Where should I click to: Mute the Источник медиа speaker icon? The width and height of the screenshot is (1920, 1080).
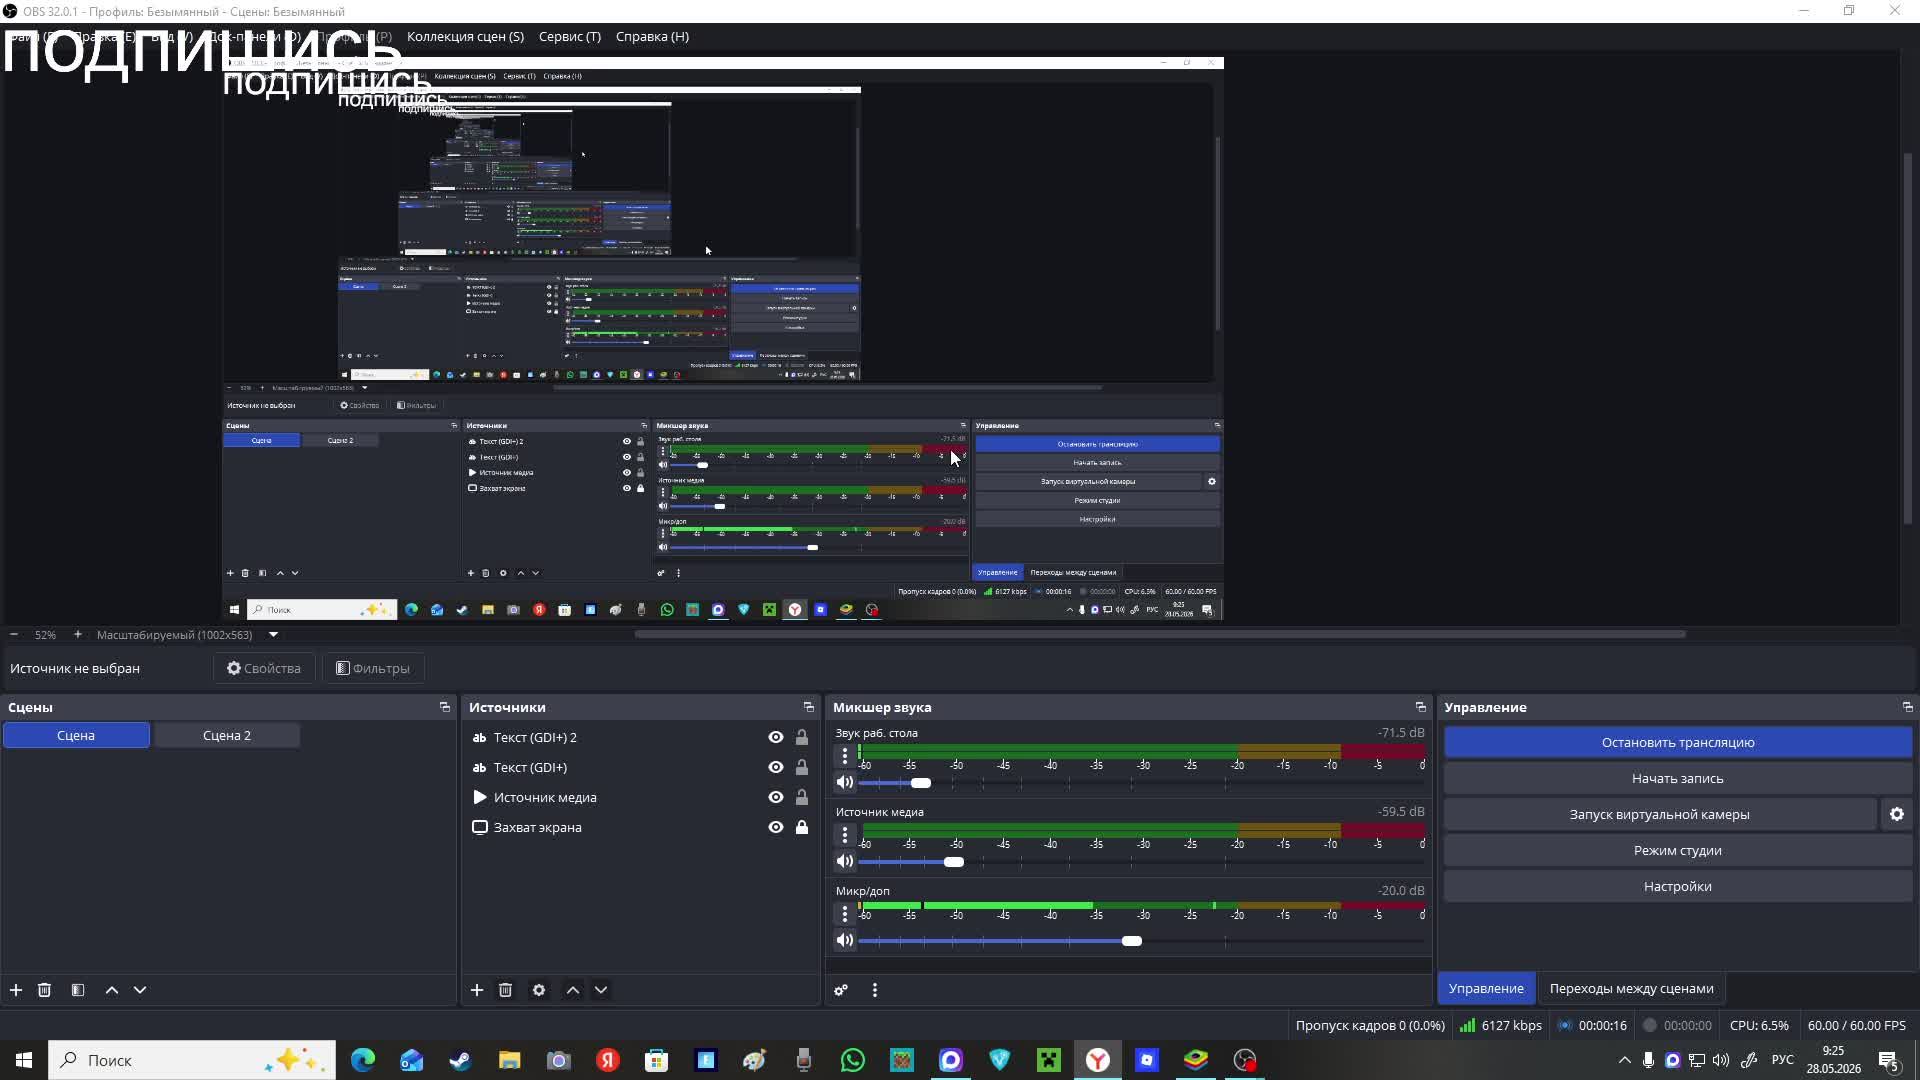pyautogui.click(x=845, y=861)
